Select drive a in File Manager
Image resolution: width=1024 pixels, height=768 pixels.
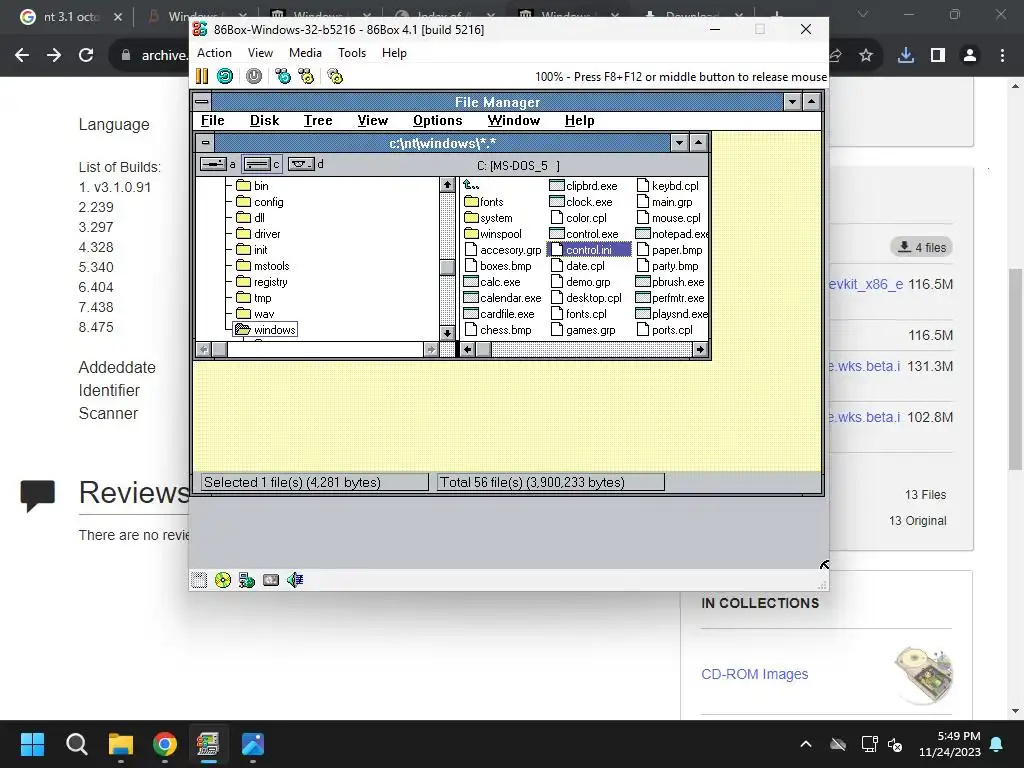(x=218, y=164)
